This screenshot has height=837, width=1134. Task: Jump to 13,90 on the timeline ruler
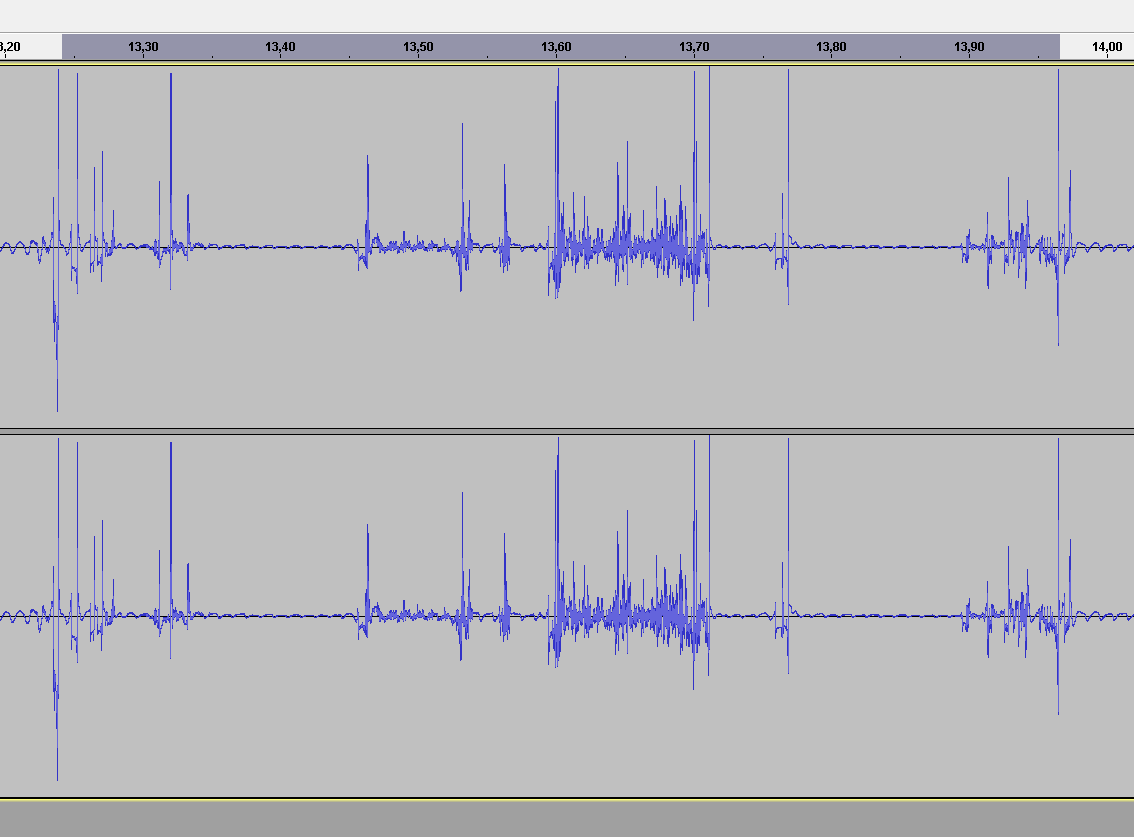coord(969,47)
